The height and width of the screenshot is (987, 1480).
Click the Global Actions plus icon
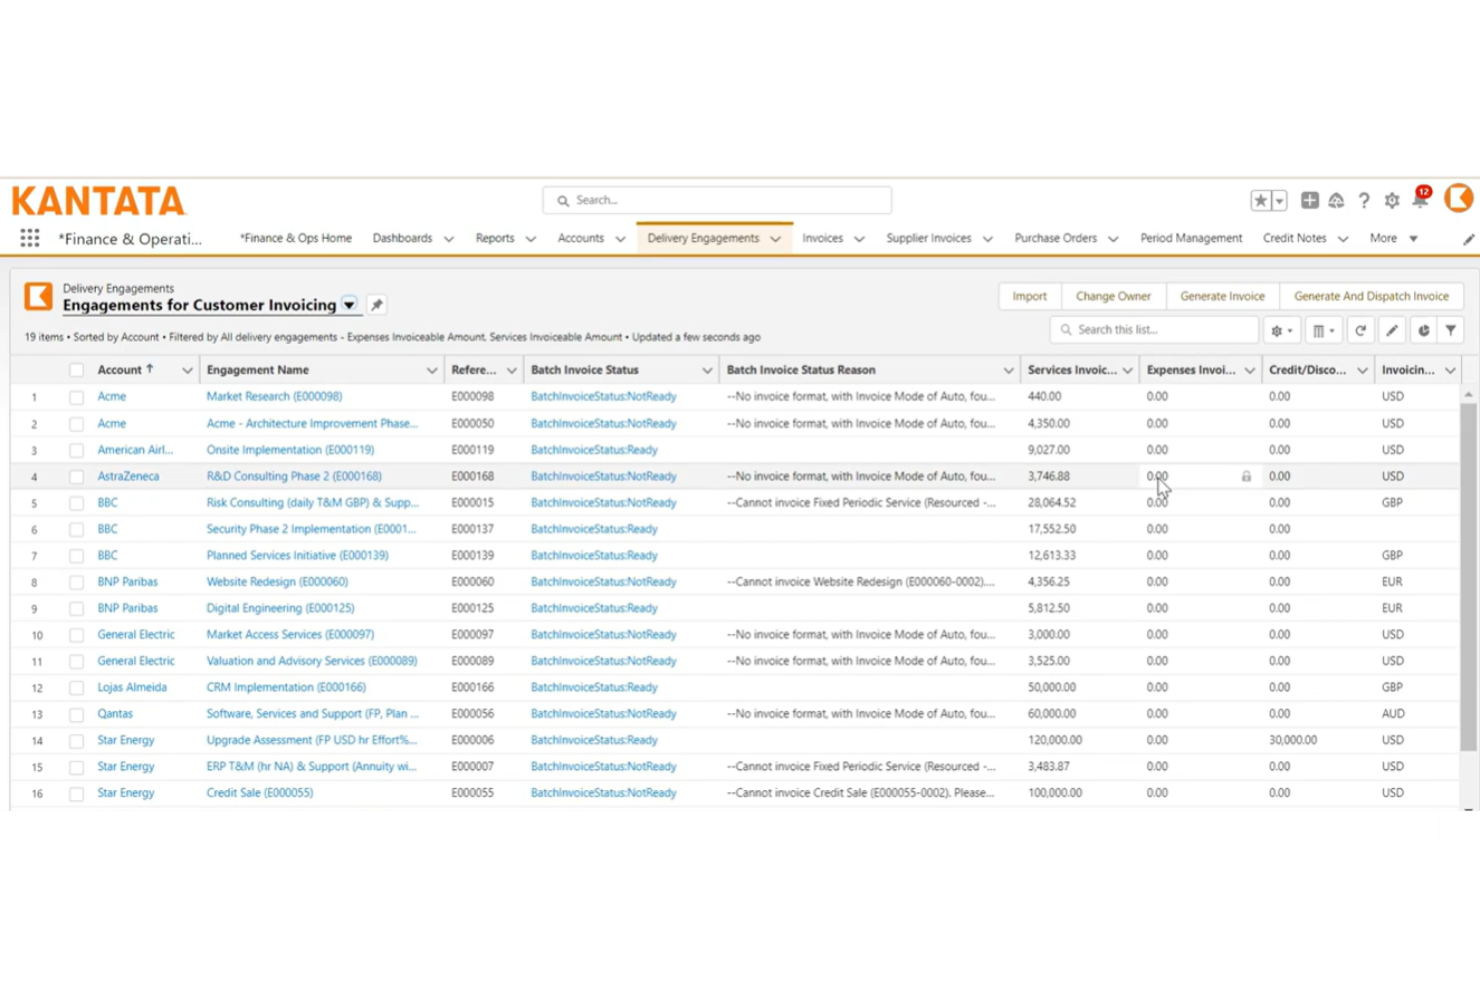click(x=1309, y=200)
